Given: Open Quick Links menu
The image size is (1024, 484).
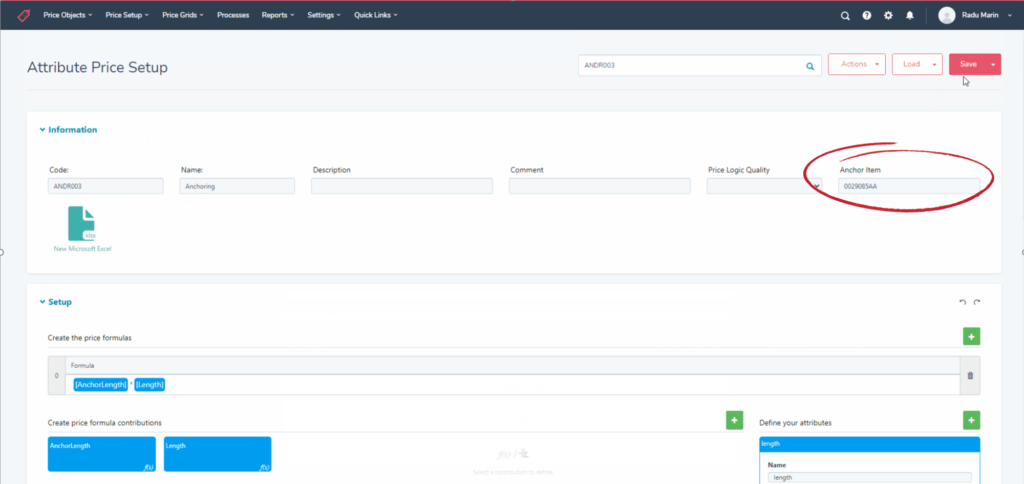Looking at the screenshot, I should [376, 15].
